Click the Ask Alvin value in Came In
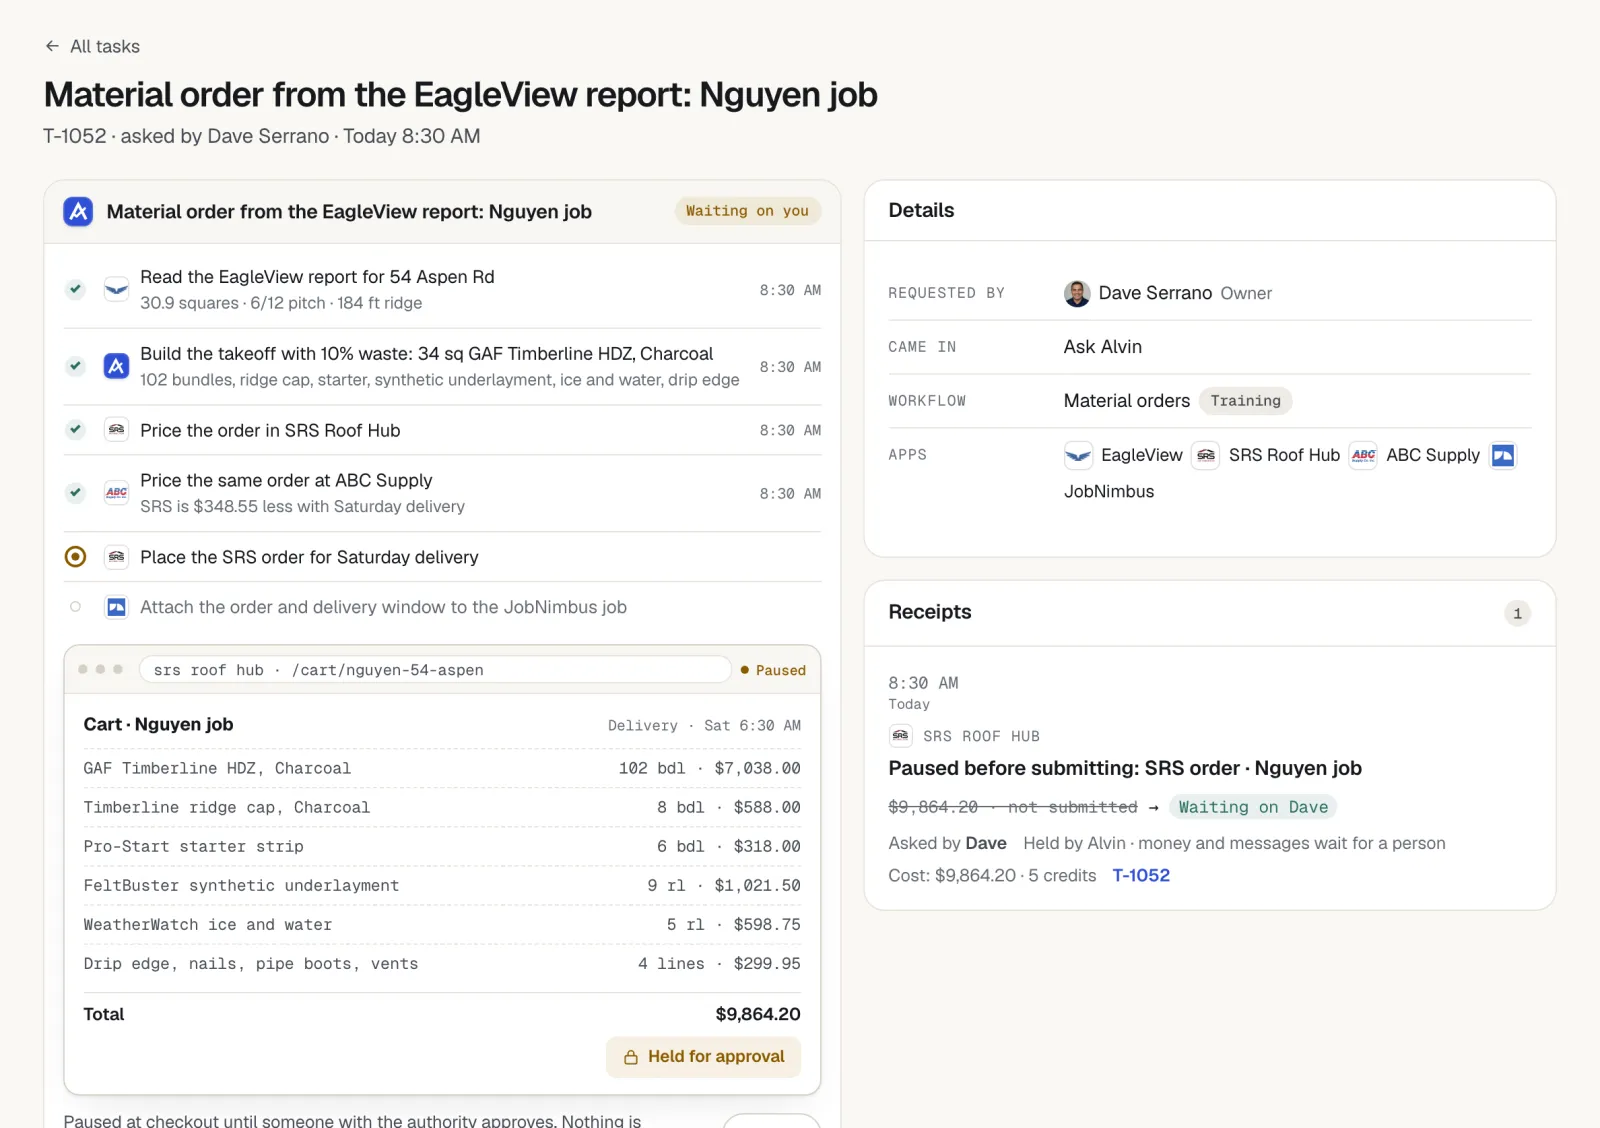 coord(1102,347)
